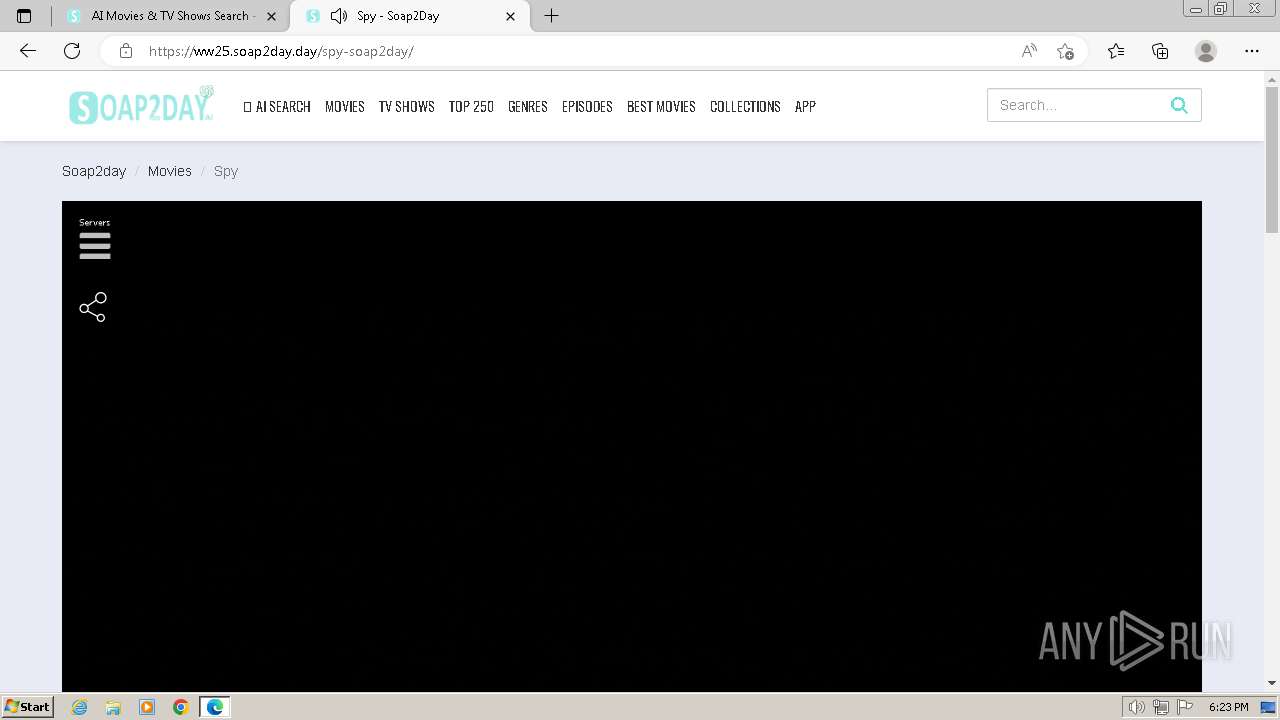The width and height of the screenshot is (1280, 720).
Task: Click the Soap2Day site logo
Action: click(x=141, y=105)
